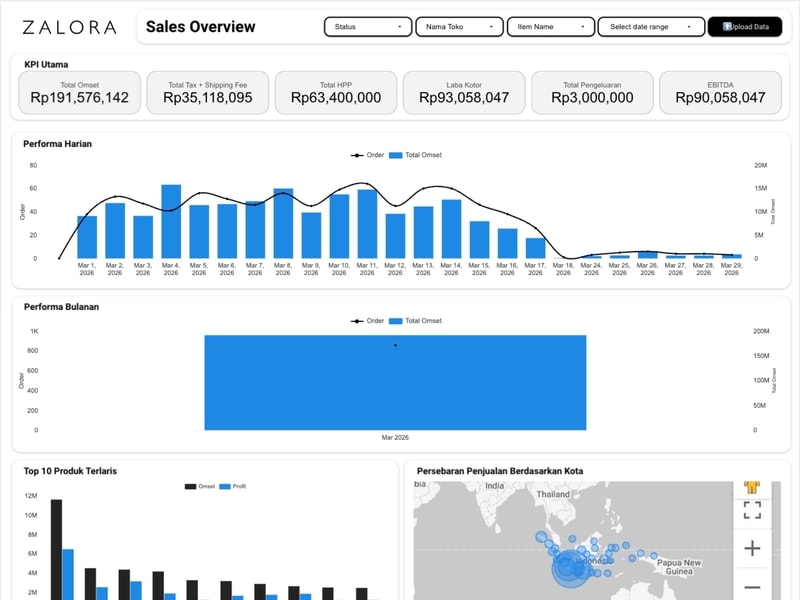This screenshot has width=800, height=600.
Task: Open the Status filter dropdown
Action: (368, 27)
